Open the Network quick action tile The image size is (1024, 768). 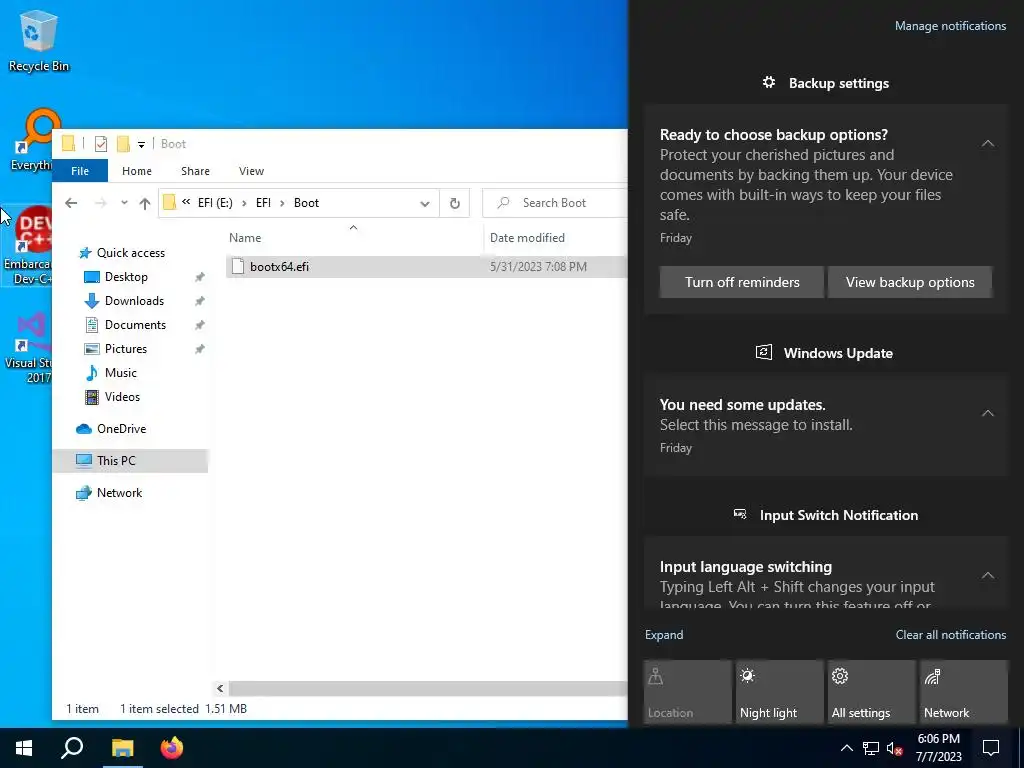click(x=964, y=692)
